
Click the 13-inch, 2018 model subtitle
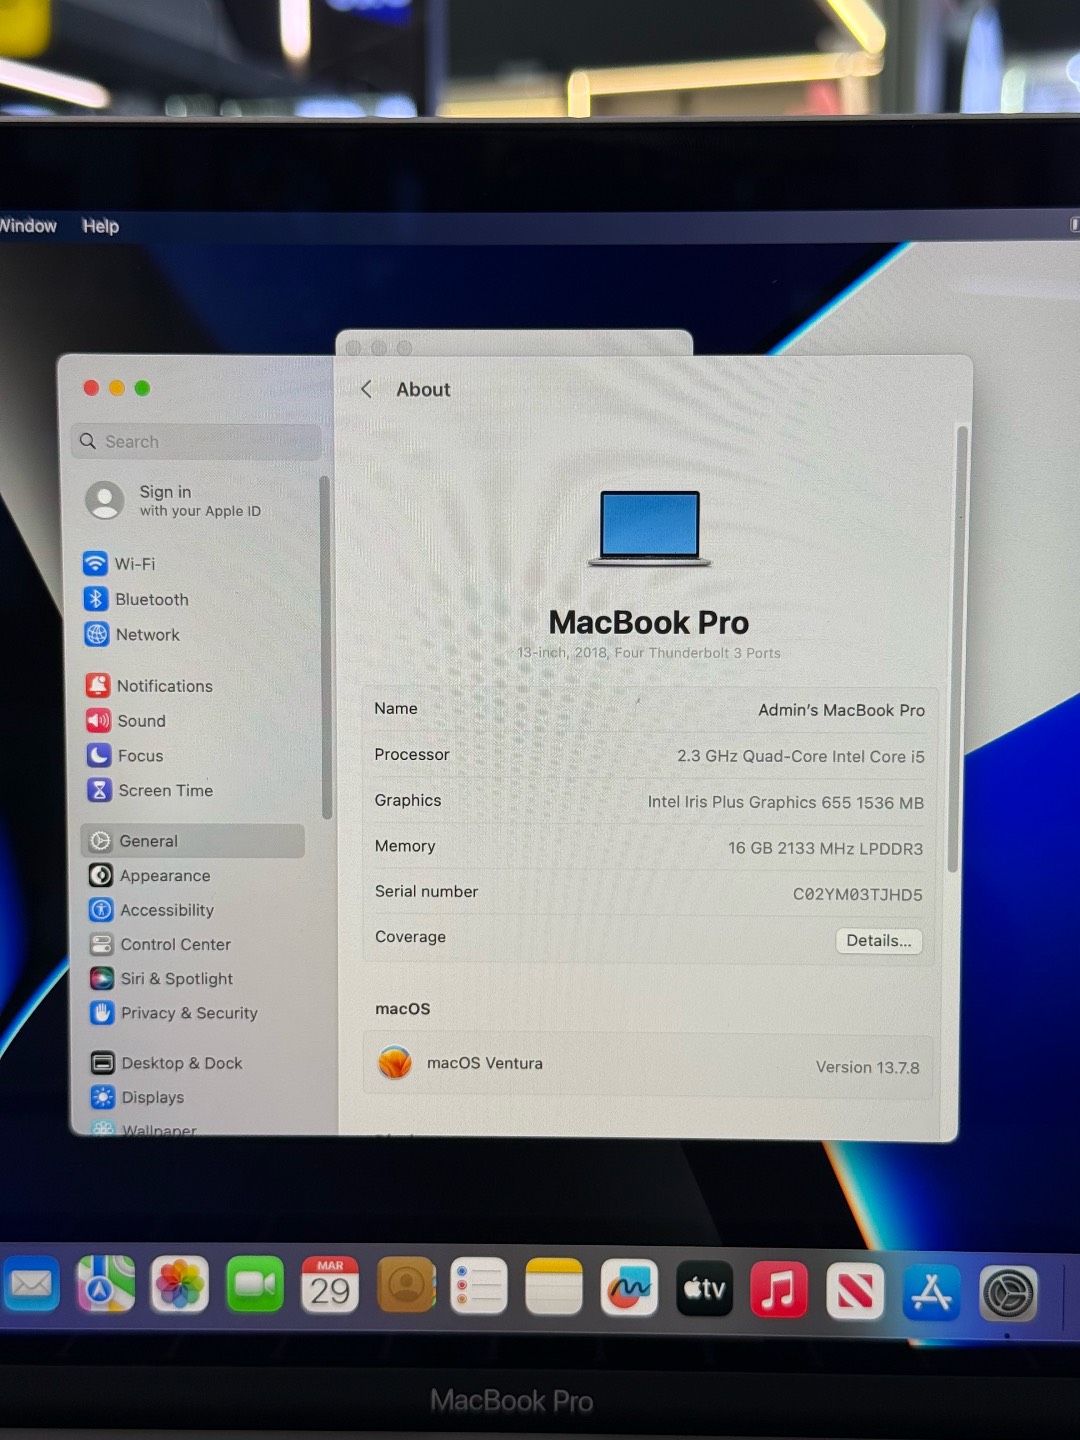tap(649, 653)
